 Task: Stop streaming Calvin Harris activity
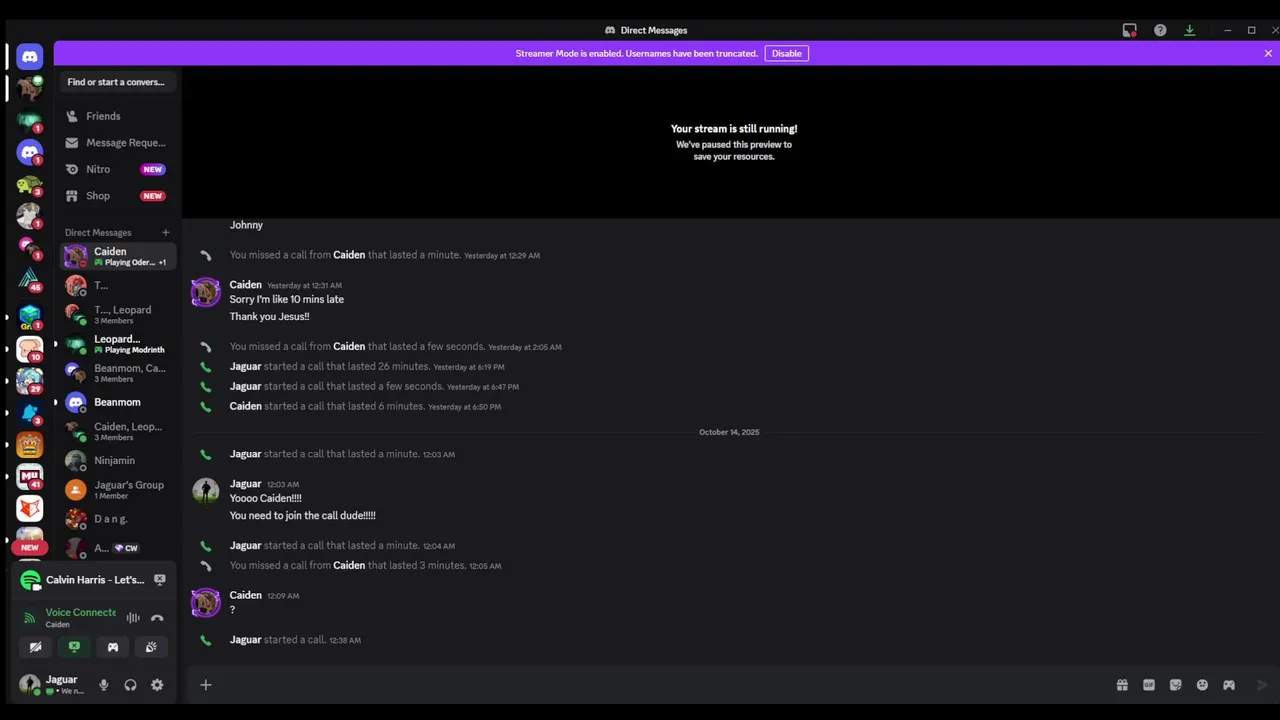point(159,580)
